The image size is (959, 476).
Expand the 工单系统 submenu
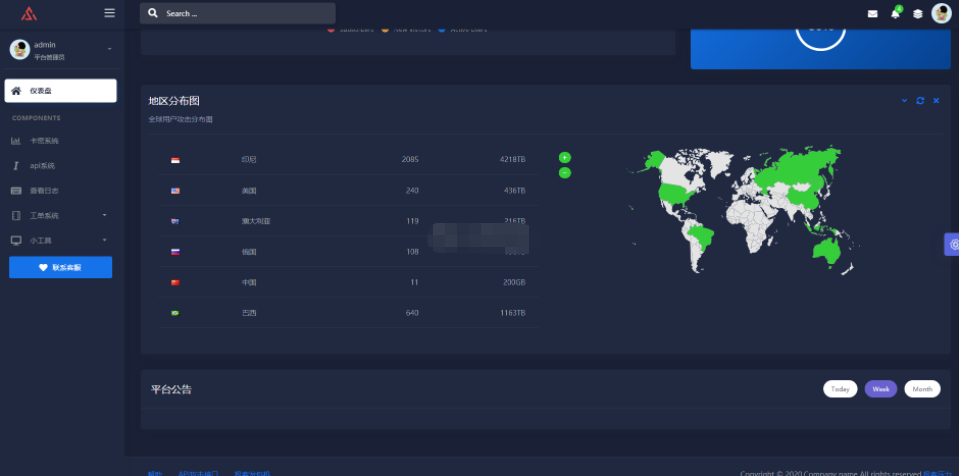tap(104, 215)
